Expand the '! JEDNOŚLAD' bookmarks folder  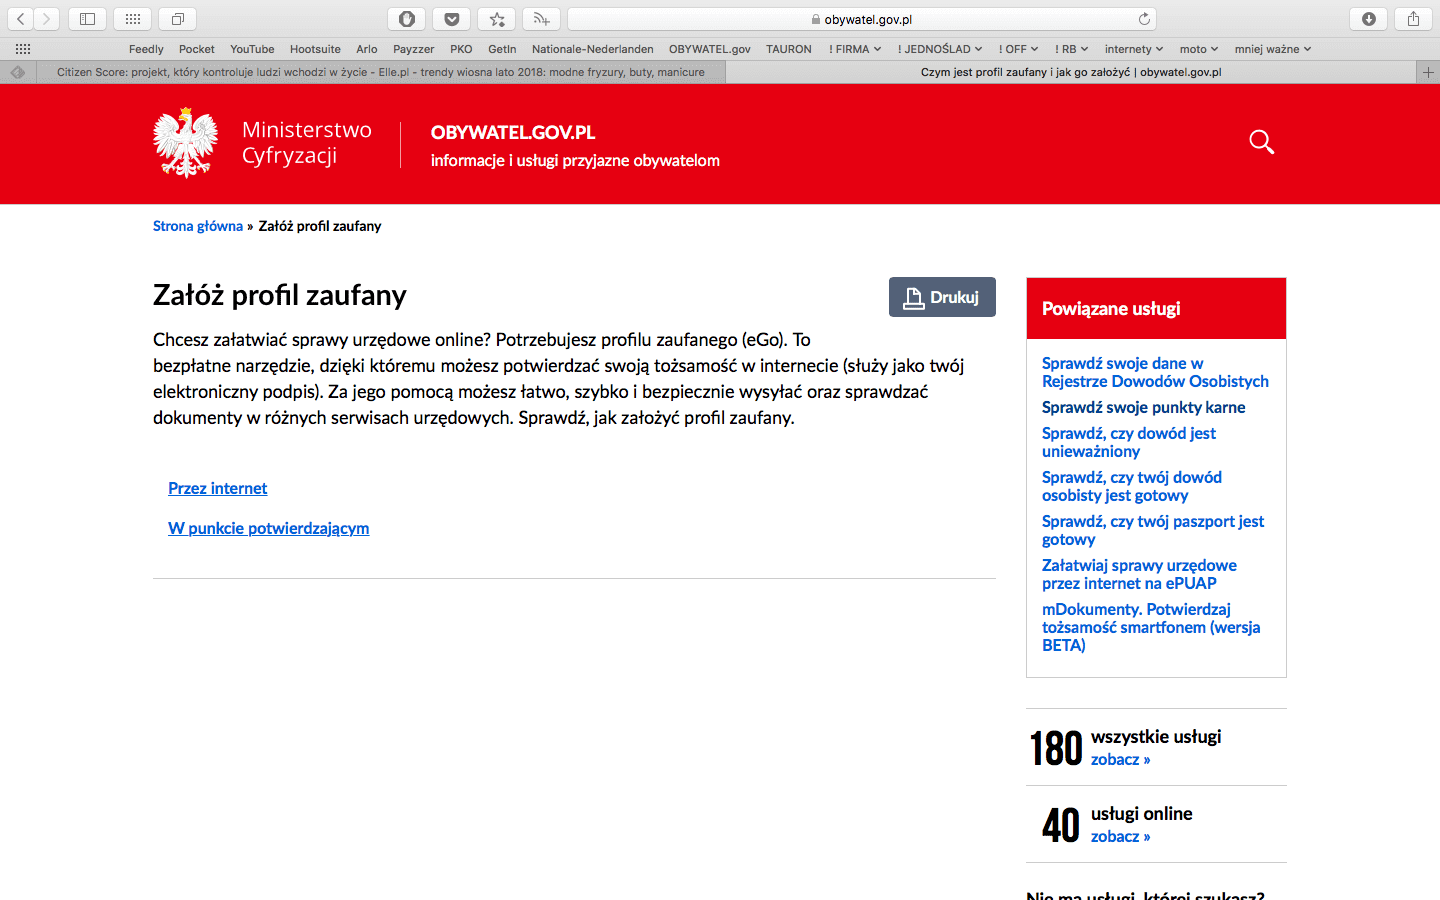[939, 49]
